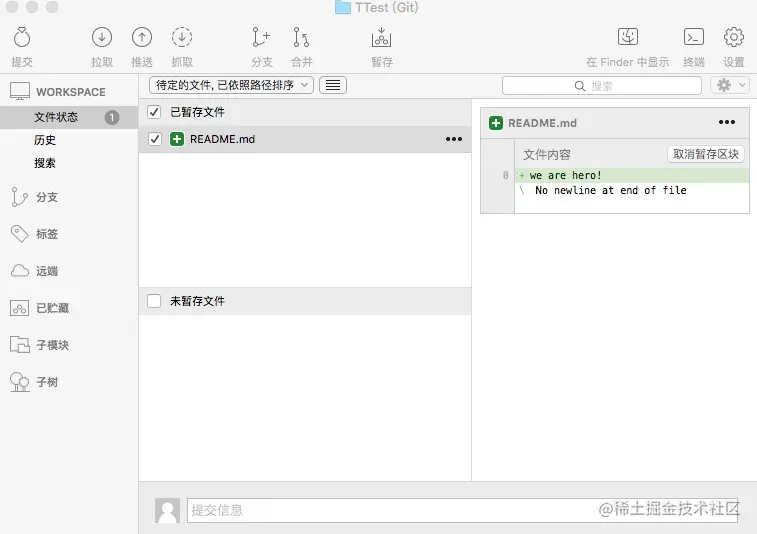Click the Push (推送) toolbar icon
This screenshot has height=534, width=757.
pos(142,37)
